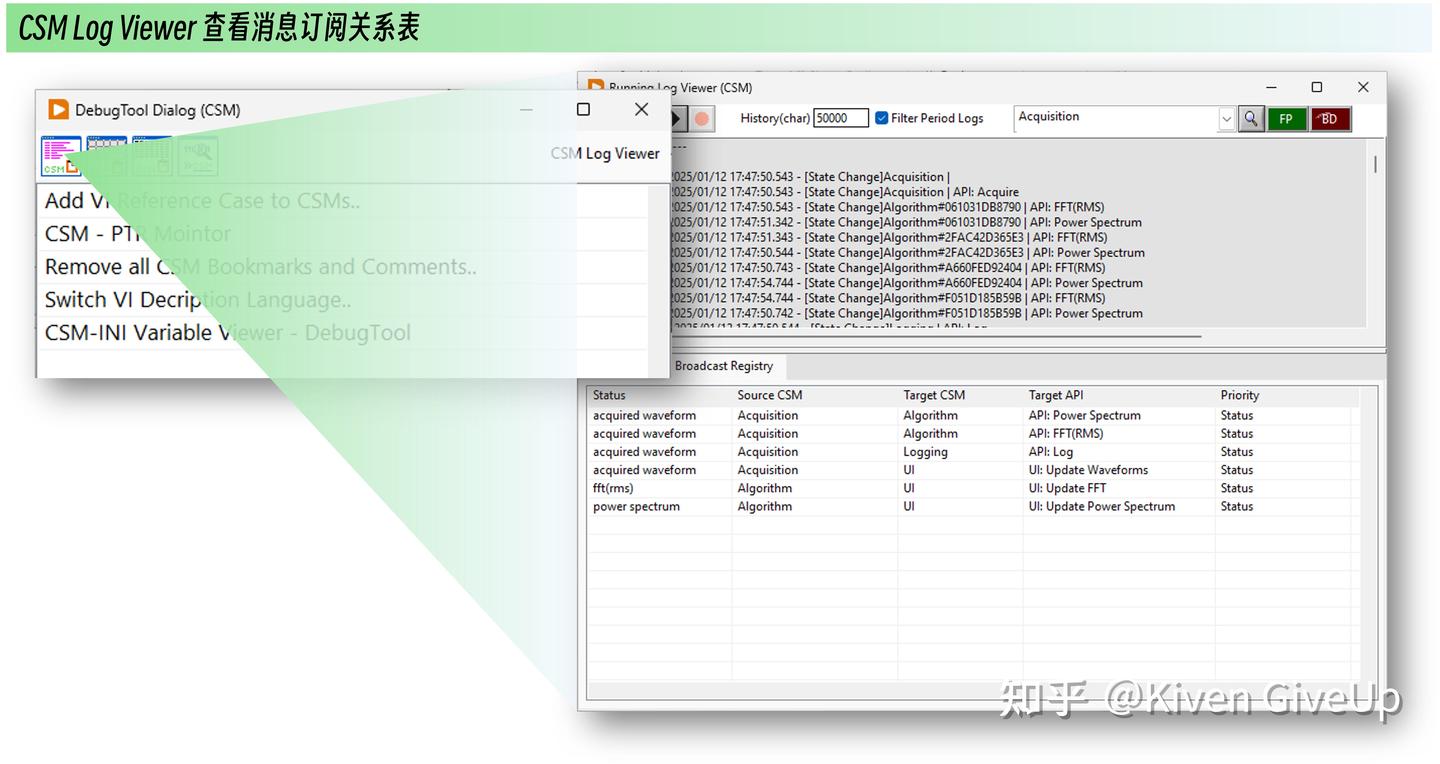The image size is (1440, 764).
Task: Click Remove all CSM Bookmarks and Comments
Action: click(x=260, y=266)
